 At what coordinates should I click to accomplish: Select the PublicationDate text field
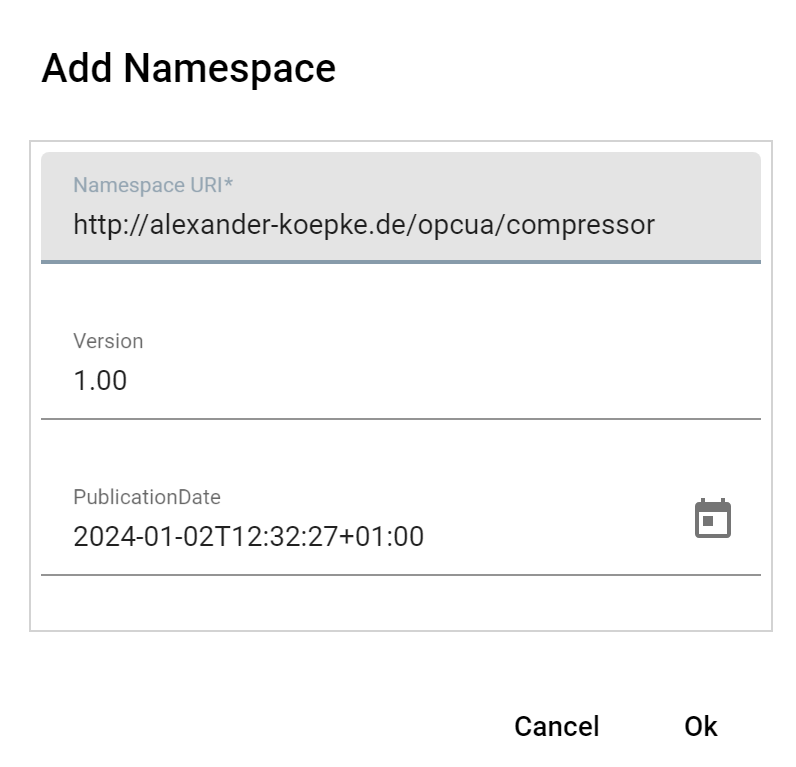click(x=401, y=520)
